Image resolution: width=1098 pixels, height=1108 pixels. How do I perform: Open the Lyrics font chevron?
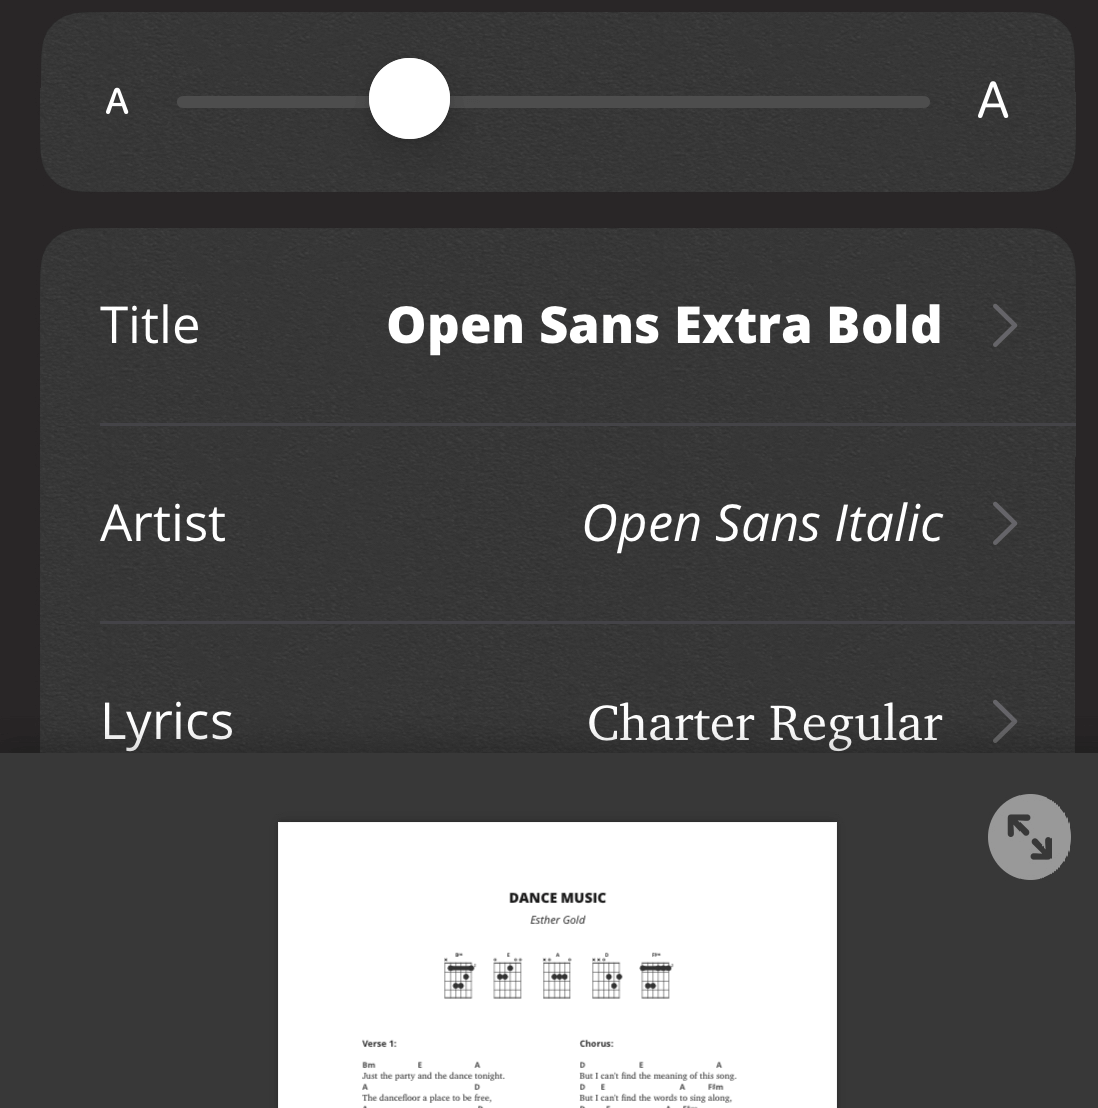[1005, 721]
